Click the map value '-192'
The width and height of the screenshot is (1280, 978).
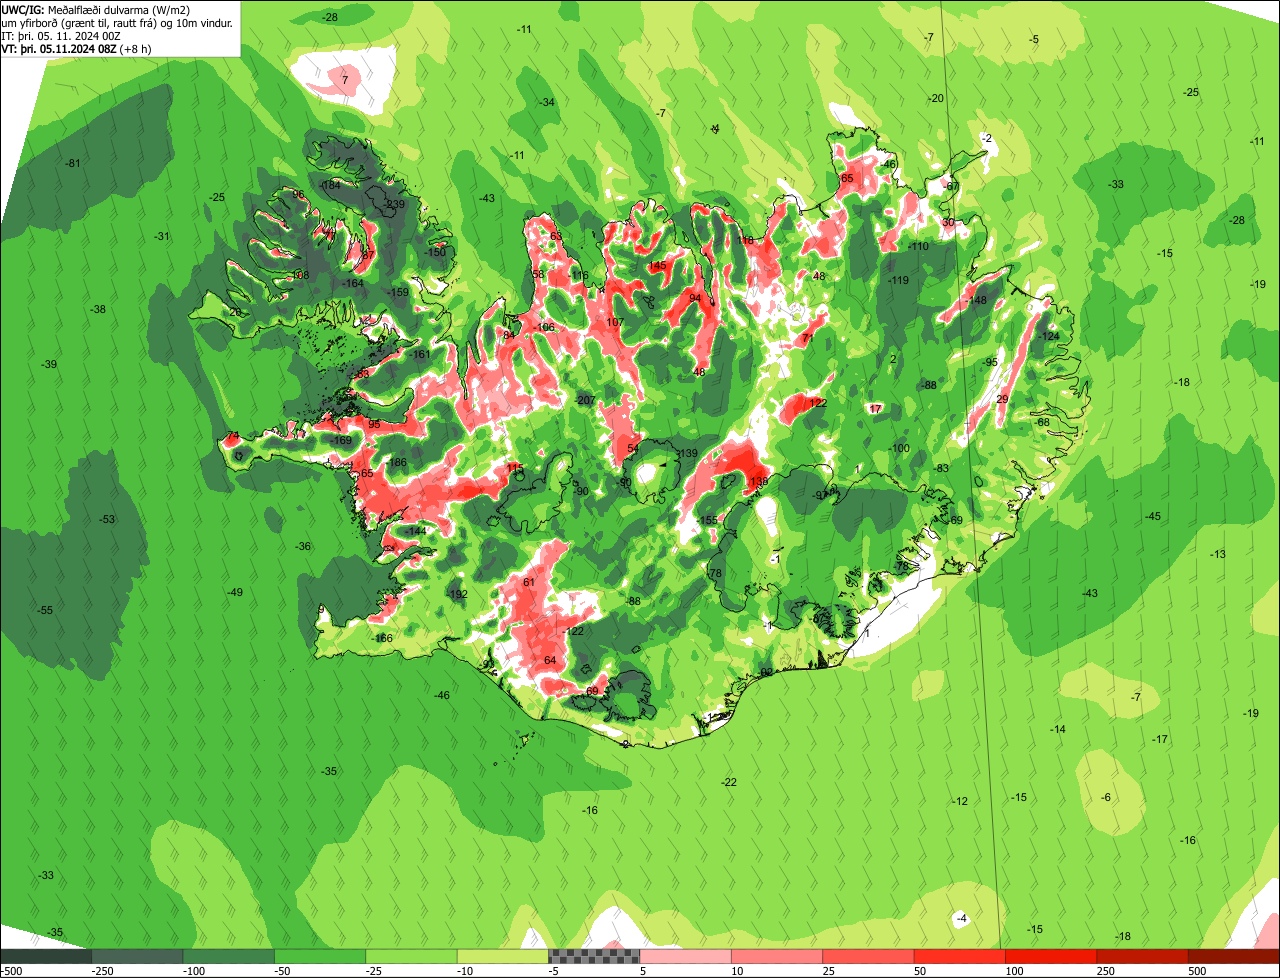(x=457, y=594)
